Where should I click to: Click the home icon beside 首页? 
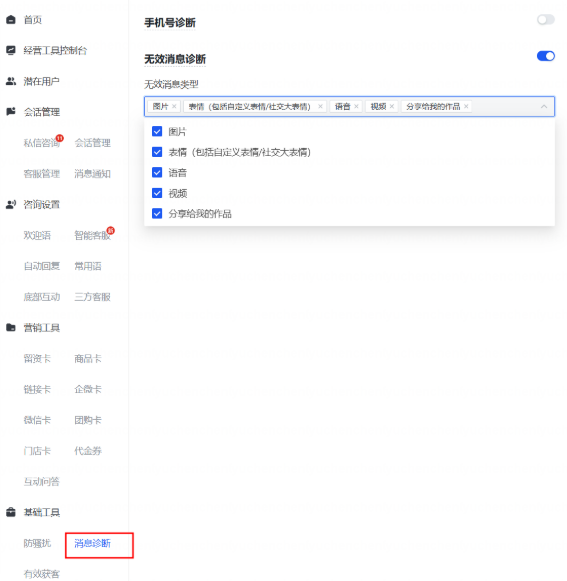click(11, 20)
